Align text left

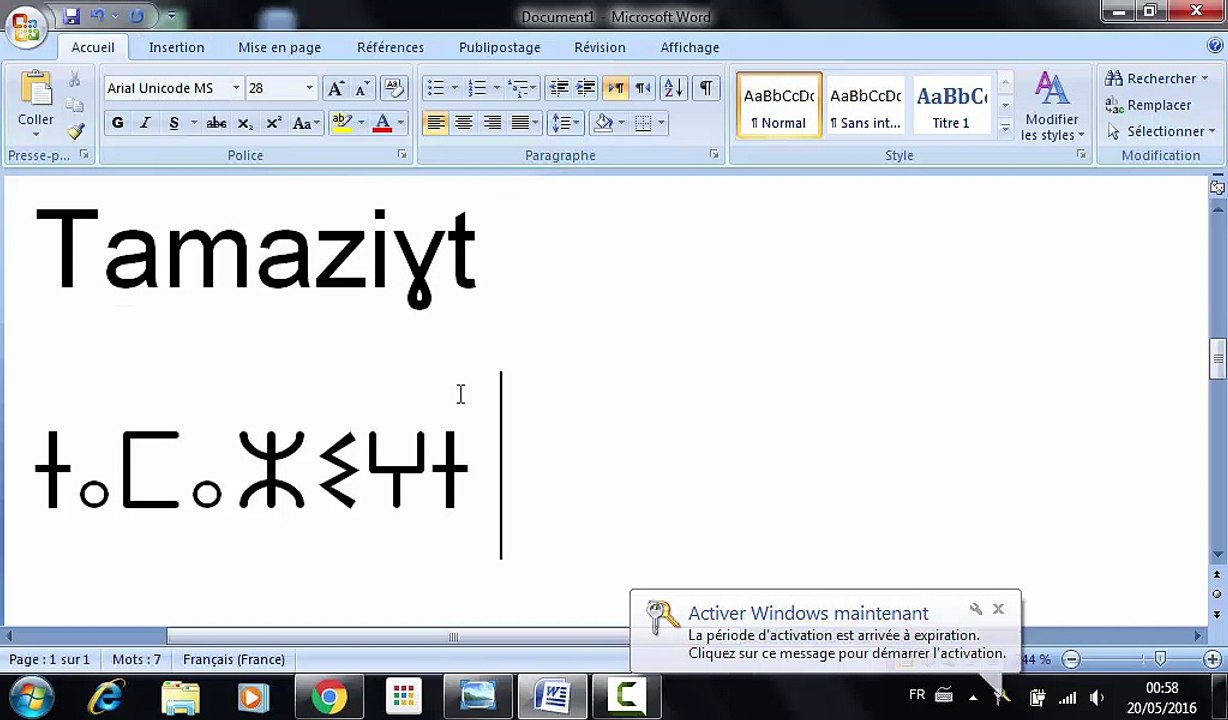[435, 123]
